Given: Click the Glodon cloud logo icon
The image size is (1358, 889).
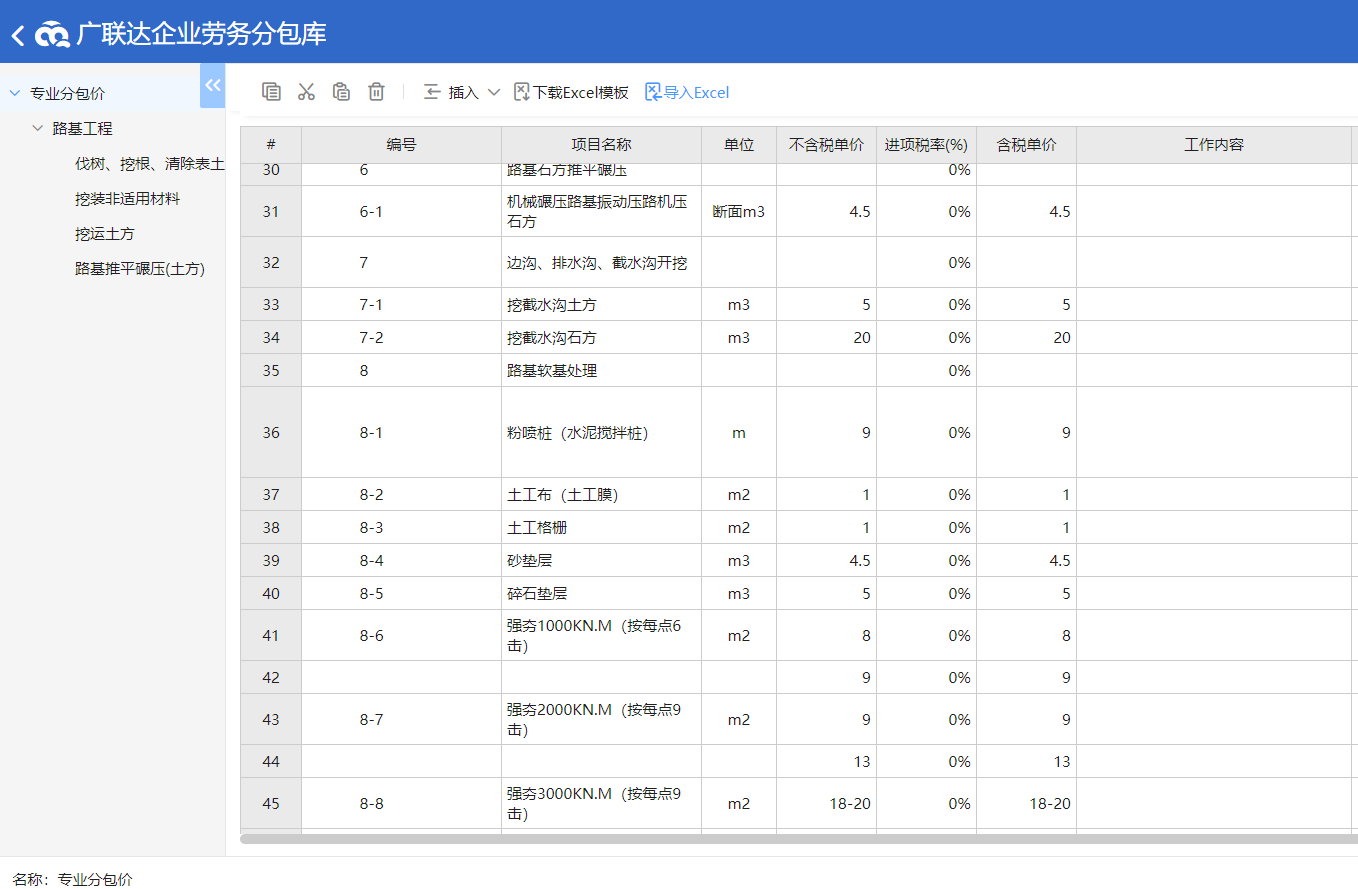Looking at the screenshot, I should (52, 36).
